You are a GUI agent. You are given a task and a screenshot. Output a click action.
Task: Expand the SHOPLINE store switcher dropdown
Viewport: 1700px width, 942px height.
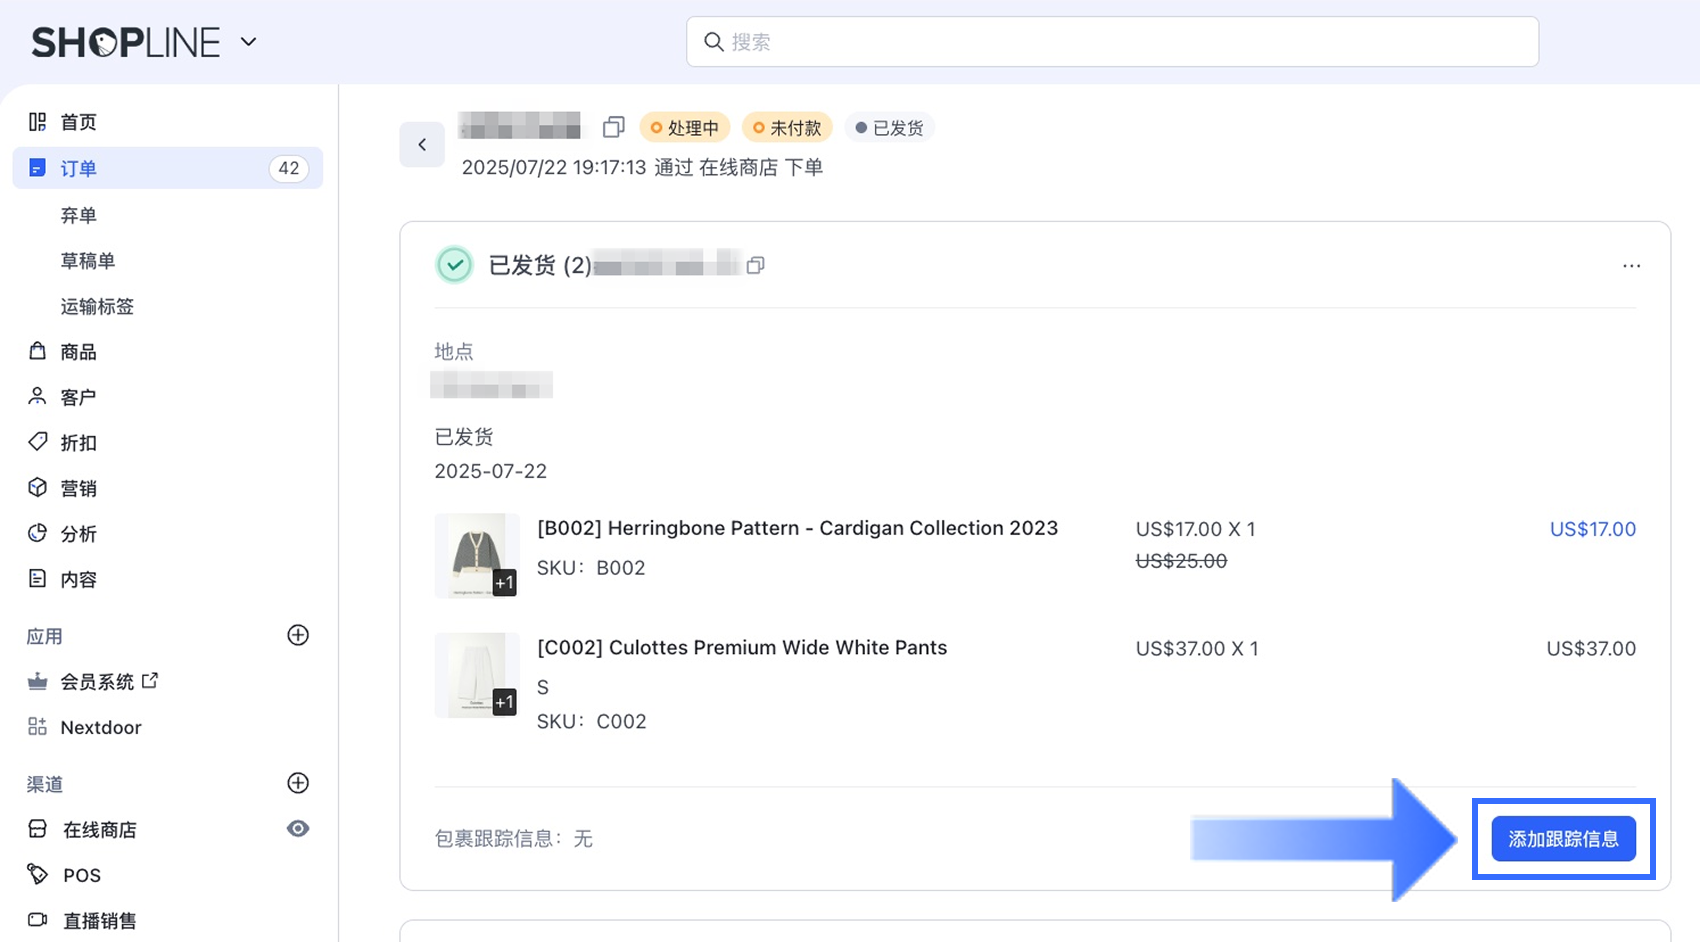[248, 42]
